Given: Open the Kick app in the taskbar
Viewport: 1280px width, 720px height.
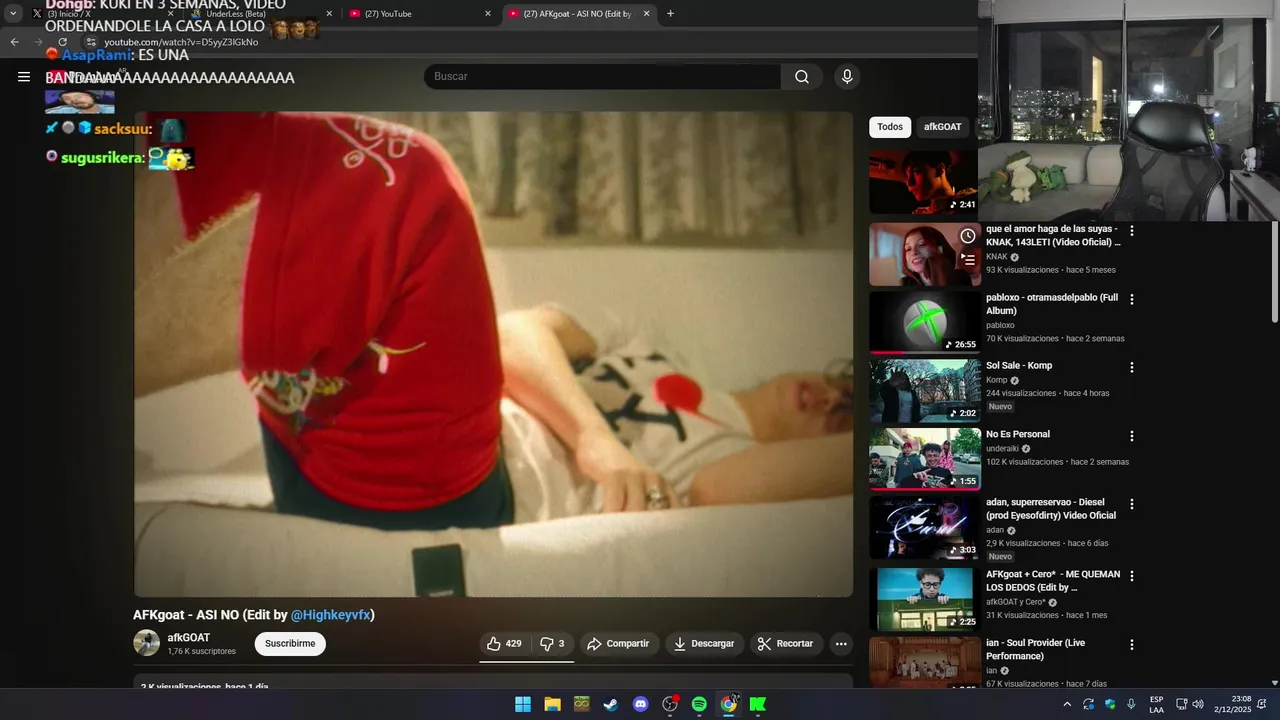Looking at the screenshot, I should click(758, 704).
